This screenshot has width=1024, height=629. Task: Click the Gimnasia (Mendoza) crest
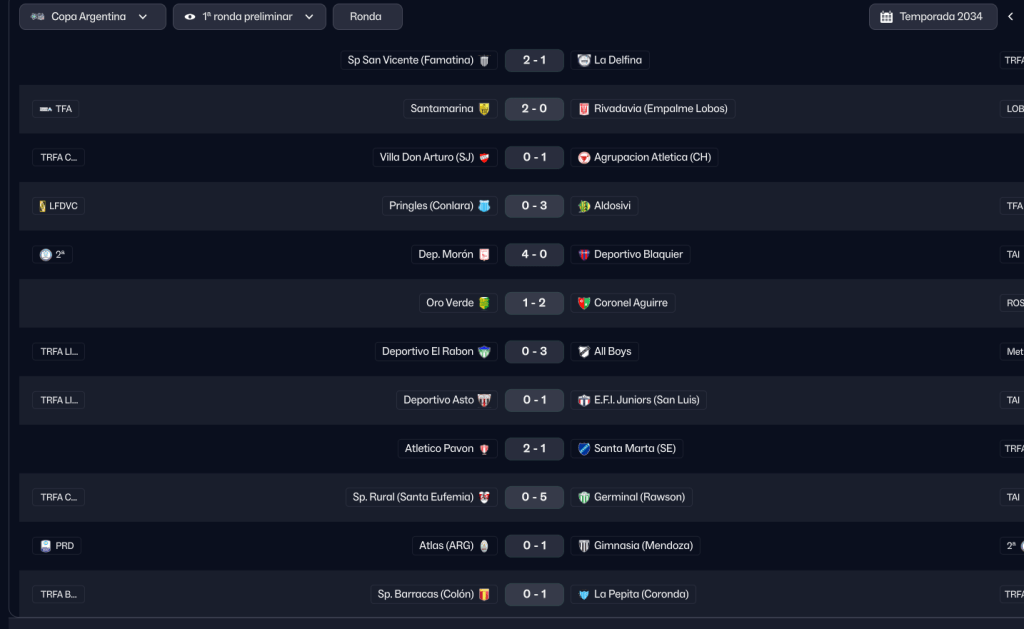(584, 546)
